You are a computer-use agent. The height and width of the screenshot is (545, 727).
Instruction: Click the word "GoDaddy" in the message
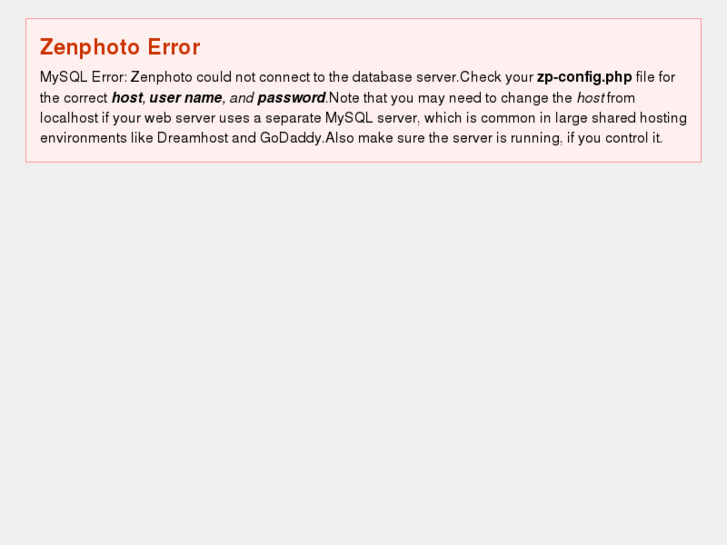tap(291, 138)
